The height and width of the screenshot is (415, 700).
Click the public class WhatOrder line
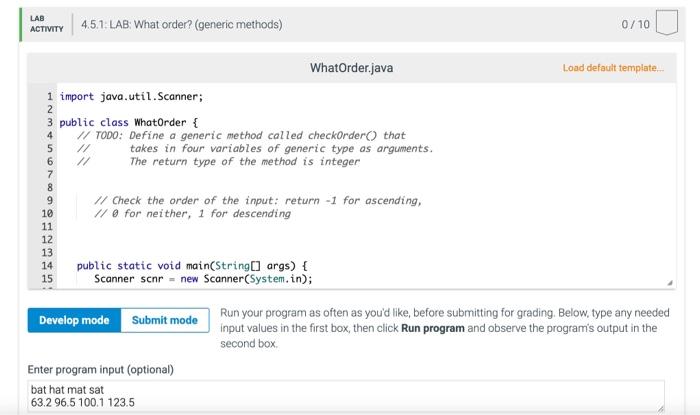click(129, 122)
